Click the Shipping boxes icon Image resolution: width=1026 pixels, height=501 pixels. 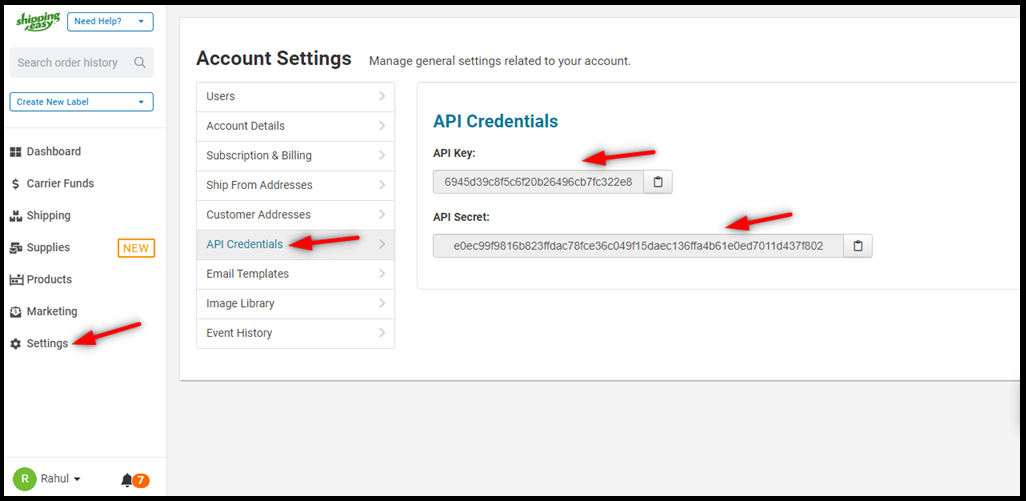pos(16,215)
